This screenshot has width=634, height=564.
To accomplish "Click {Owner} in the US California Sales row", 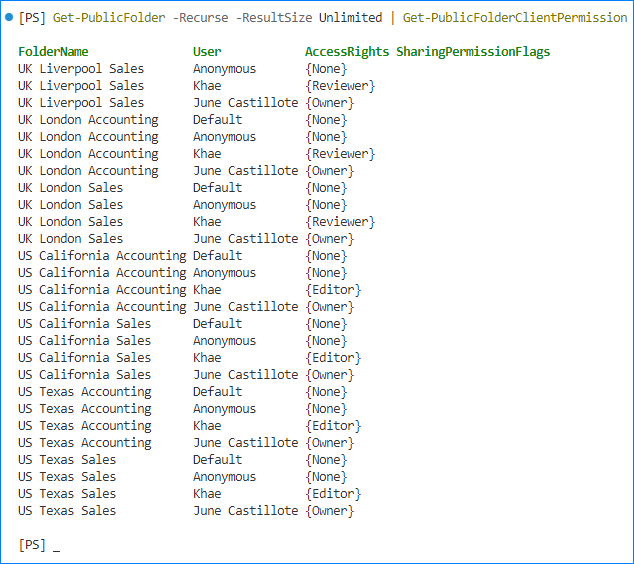I will point(330,375).
